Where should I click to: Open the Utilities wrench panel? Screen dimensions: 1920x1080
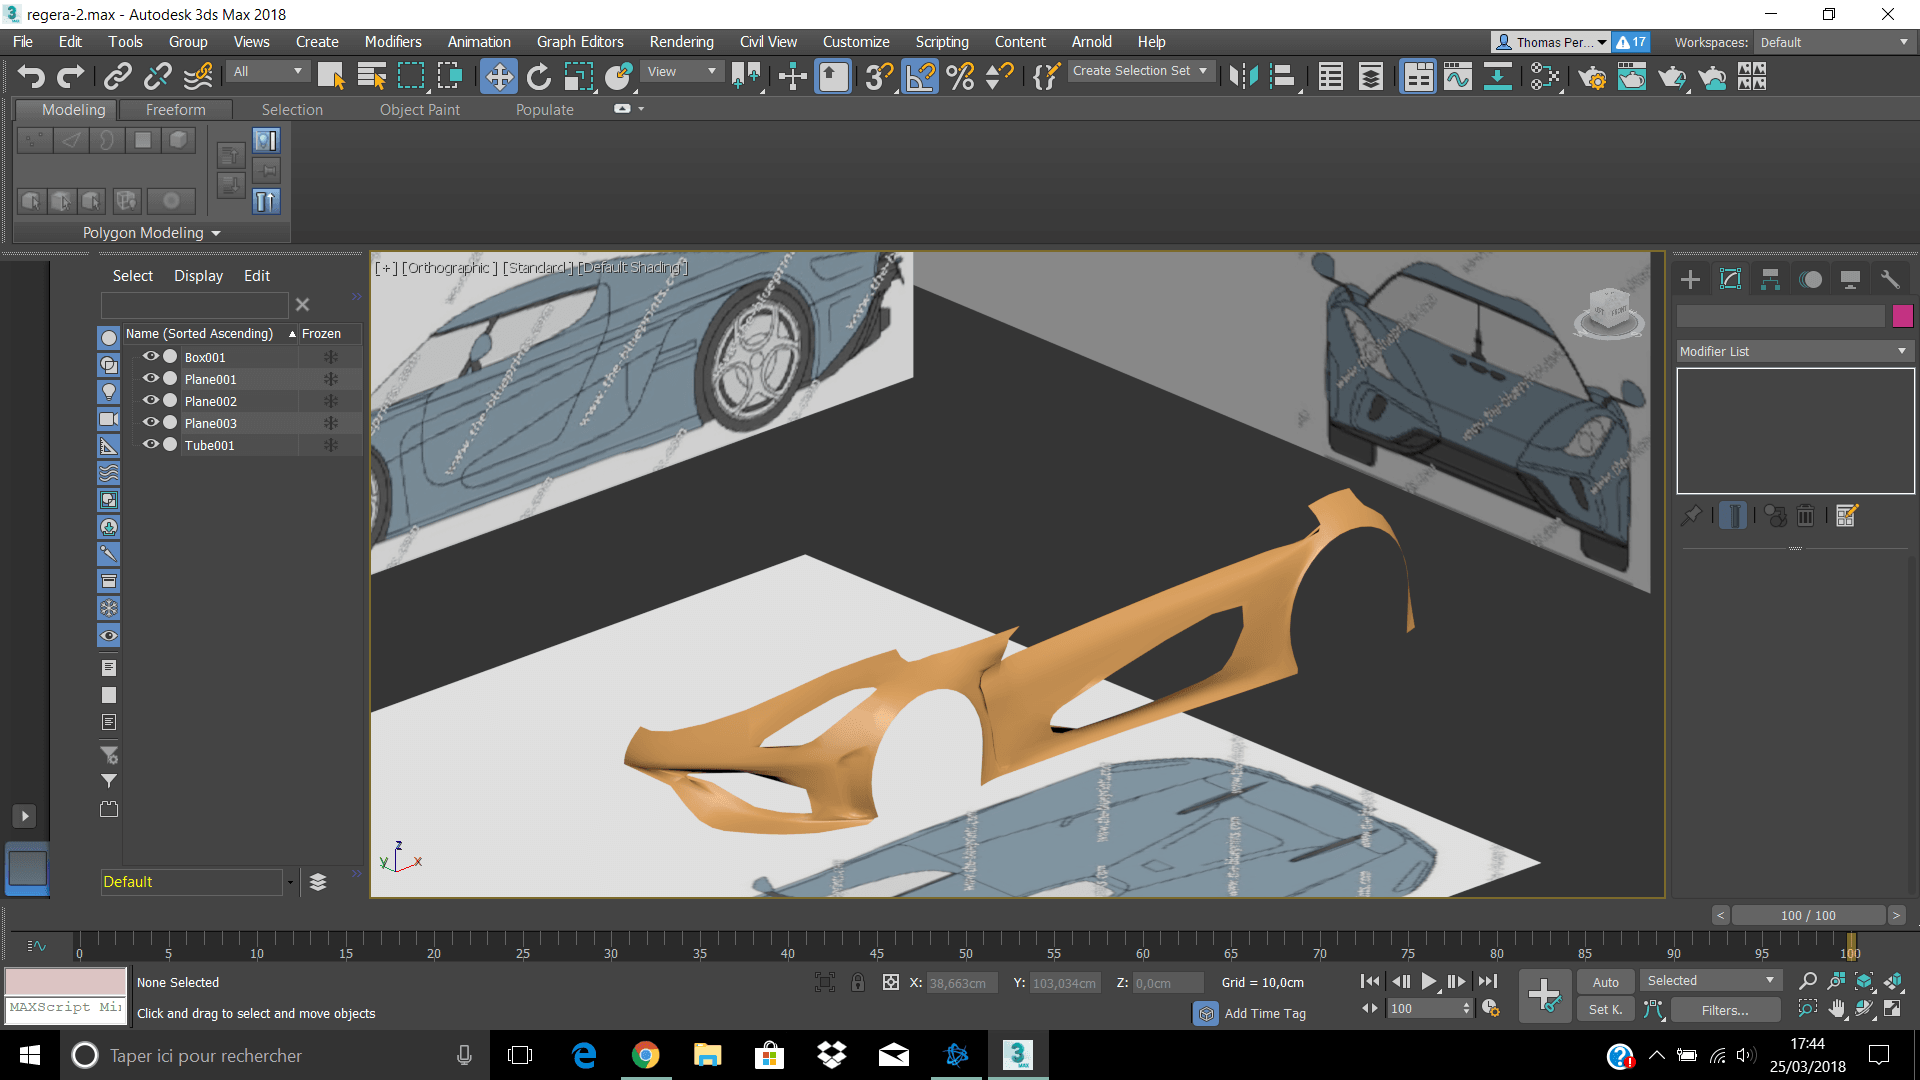click(x=1890, y=280)
